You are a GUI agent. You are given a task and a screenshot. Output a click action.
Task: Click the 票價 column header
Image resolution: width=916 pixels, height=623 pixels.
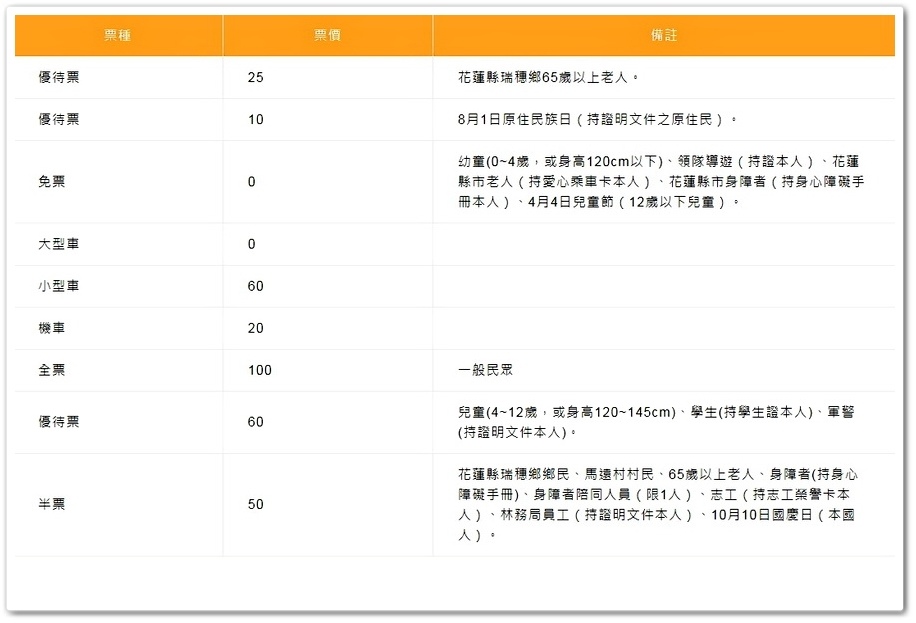(x=327, y=35)
